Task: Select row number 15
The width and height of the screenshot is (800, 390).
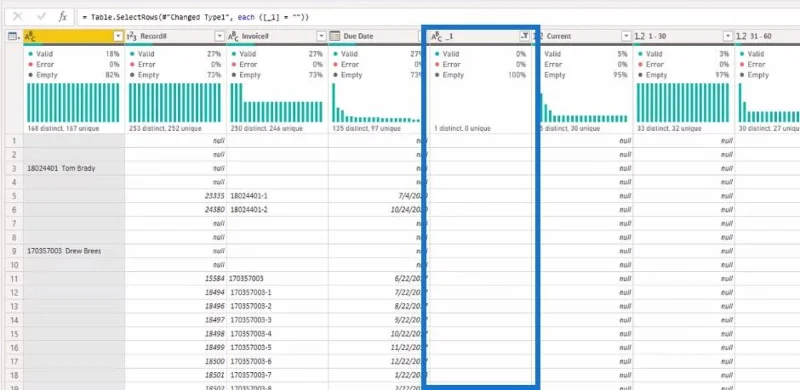Action: [x=14, y=334]
